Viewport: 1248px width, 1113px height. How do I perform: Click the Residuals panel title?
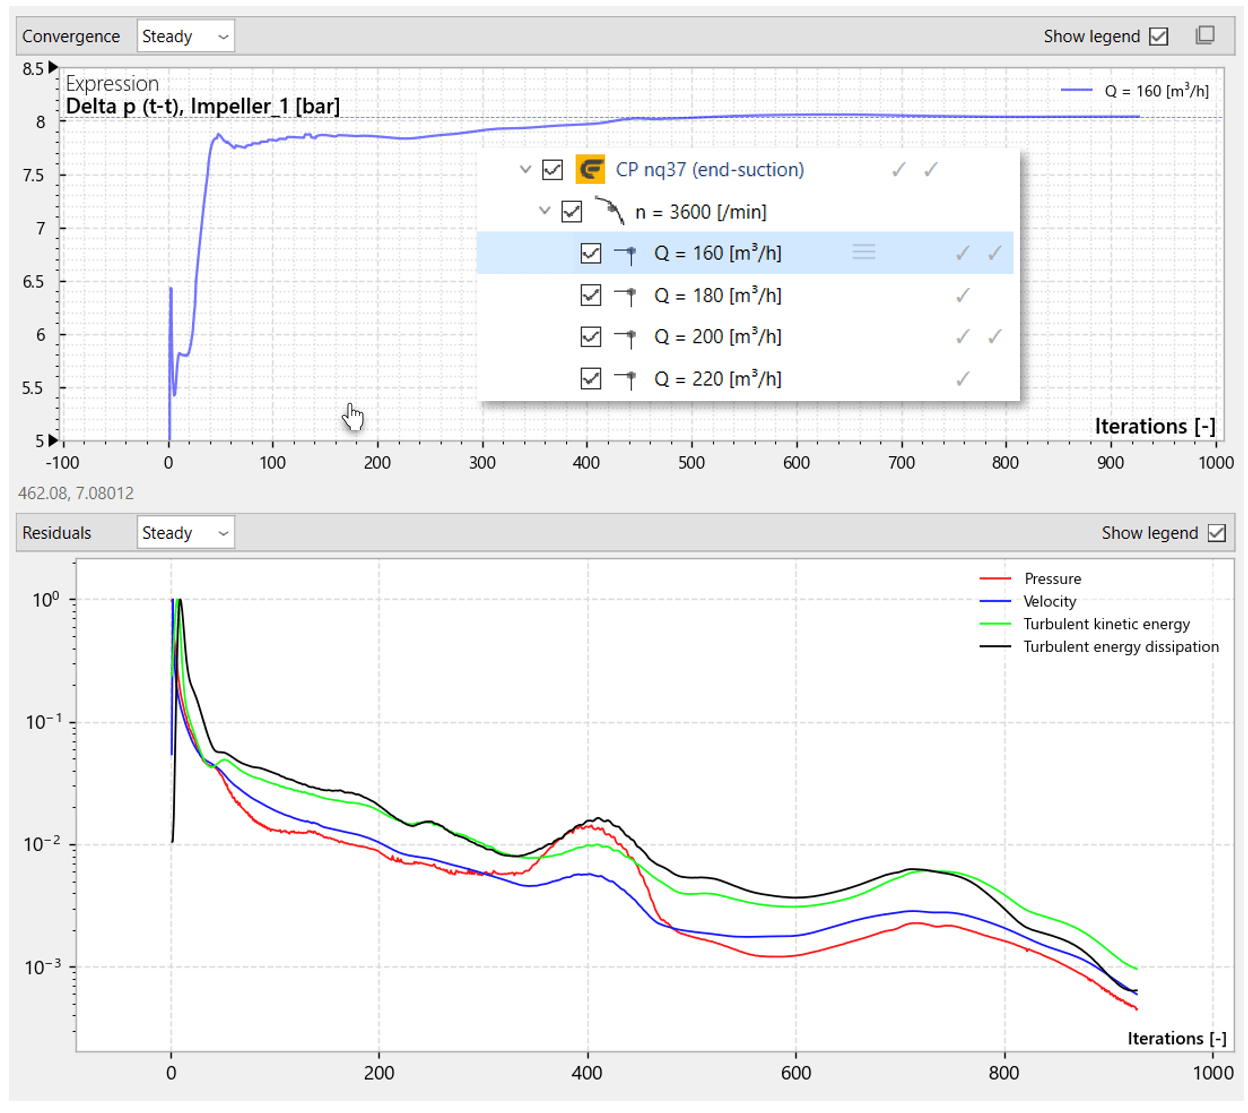(57, 533)
